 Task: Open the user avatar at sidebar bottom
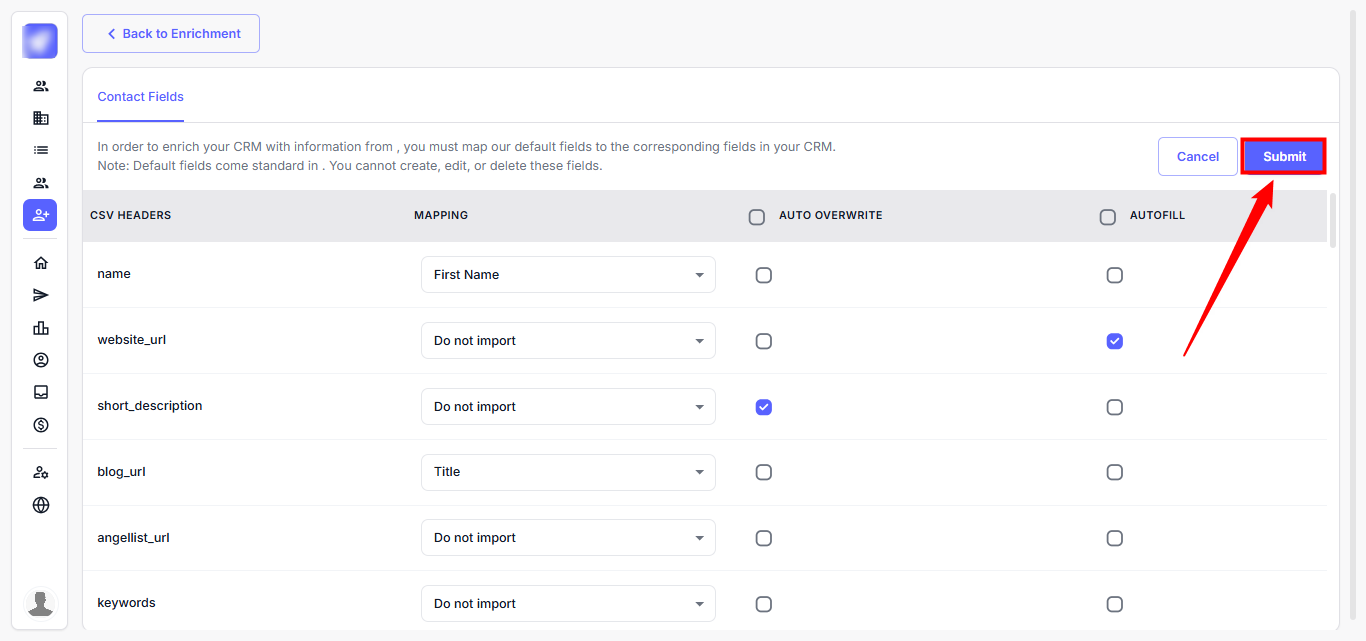40,603
